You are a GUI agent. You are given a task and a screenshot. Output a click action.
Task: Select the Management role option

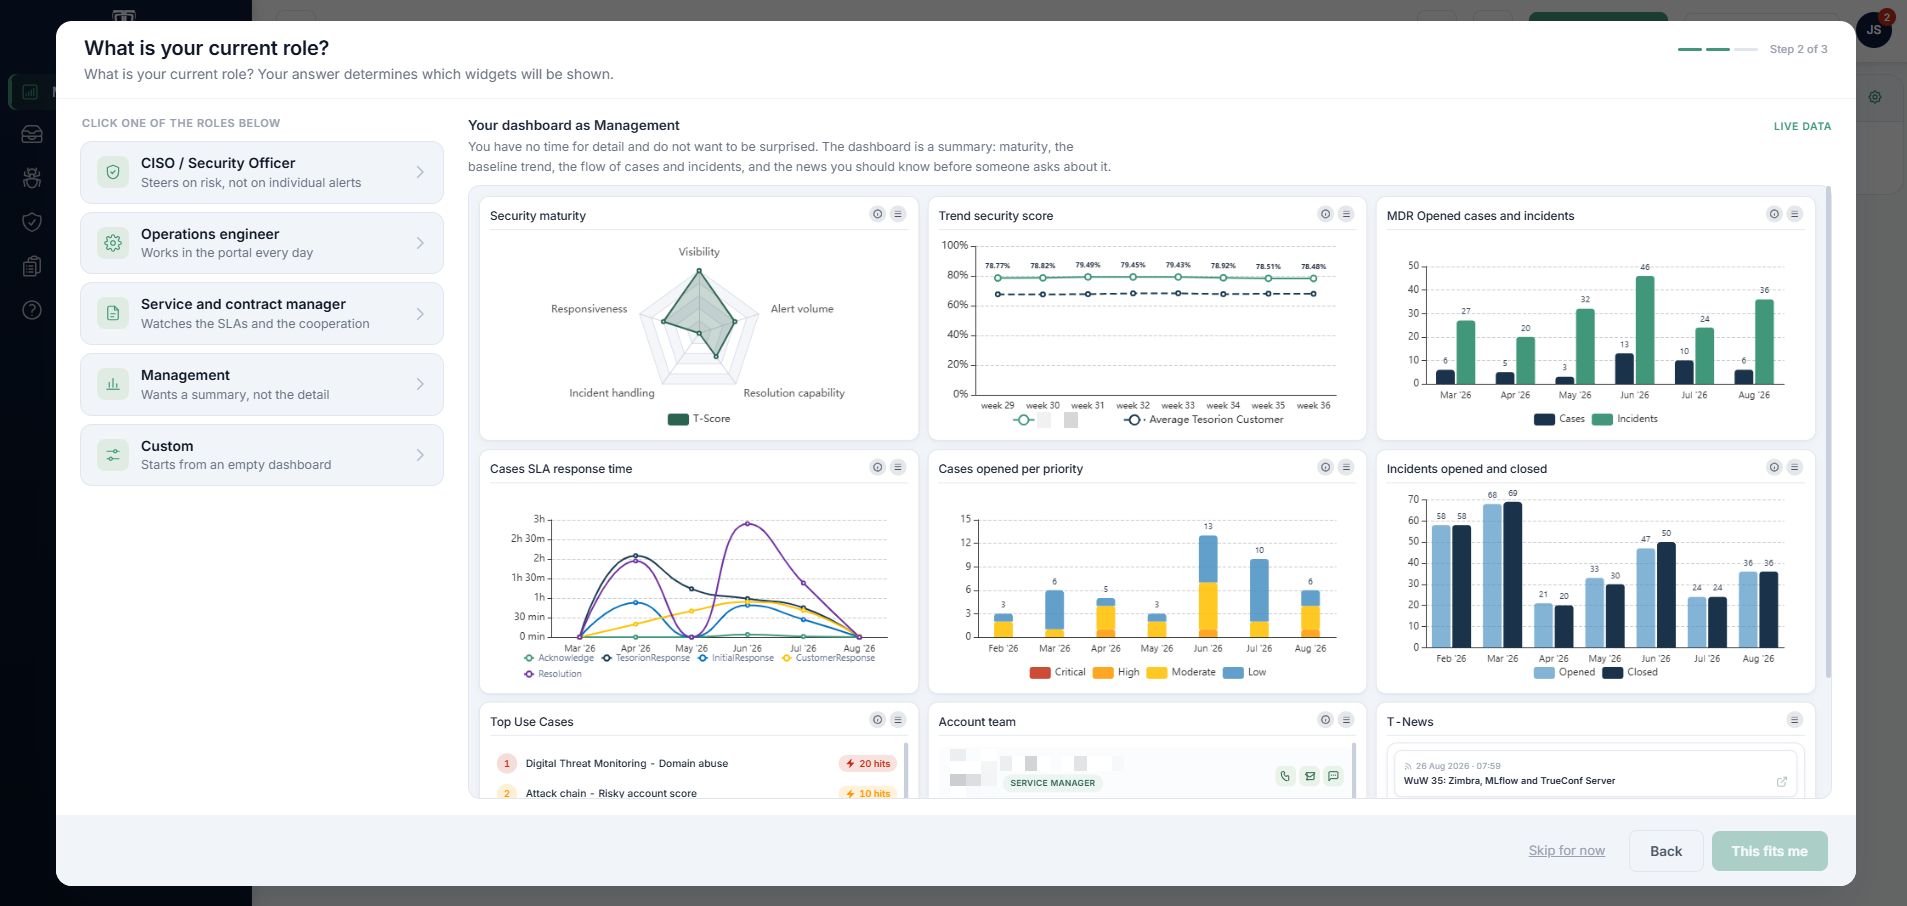pos(262,384)
